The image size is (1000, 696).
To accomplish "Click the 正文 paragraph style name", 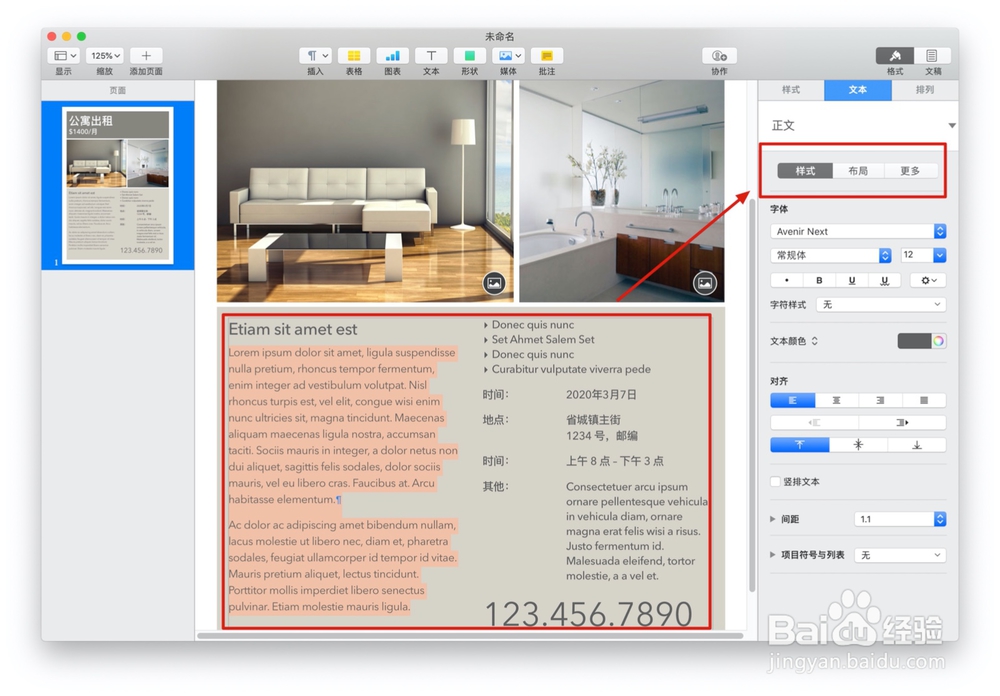I will tap(783, 126).
